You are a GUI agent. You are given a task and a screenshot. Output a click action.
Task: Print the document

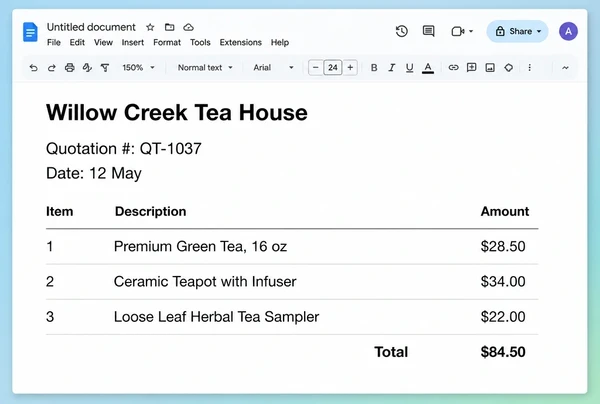(70, 68)
